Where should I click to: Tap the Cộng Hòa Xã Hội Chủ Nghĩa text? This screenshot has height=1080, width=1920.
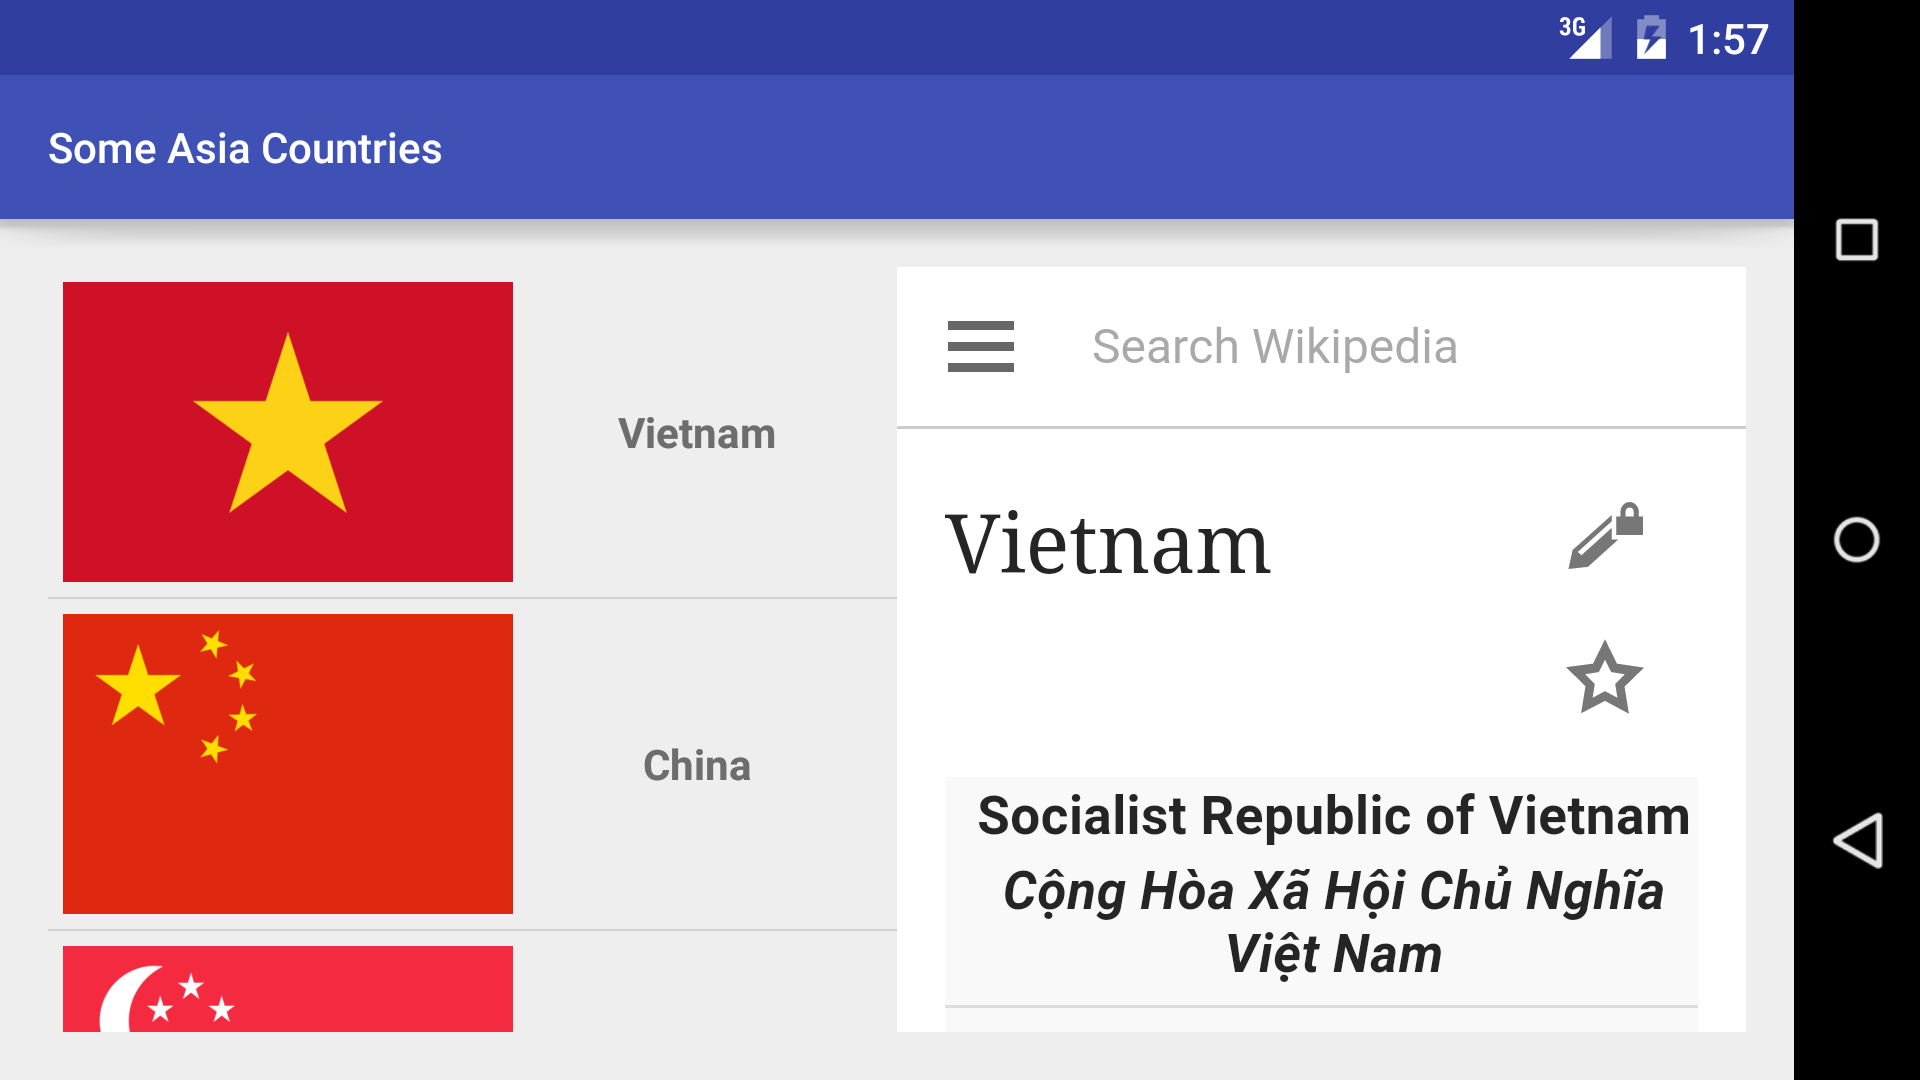1333,891
